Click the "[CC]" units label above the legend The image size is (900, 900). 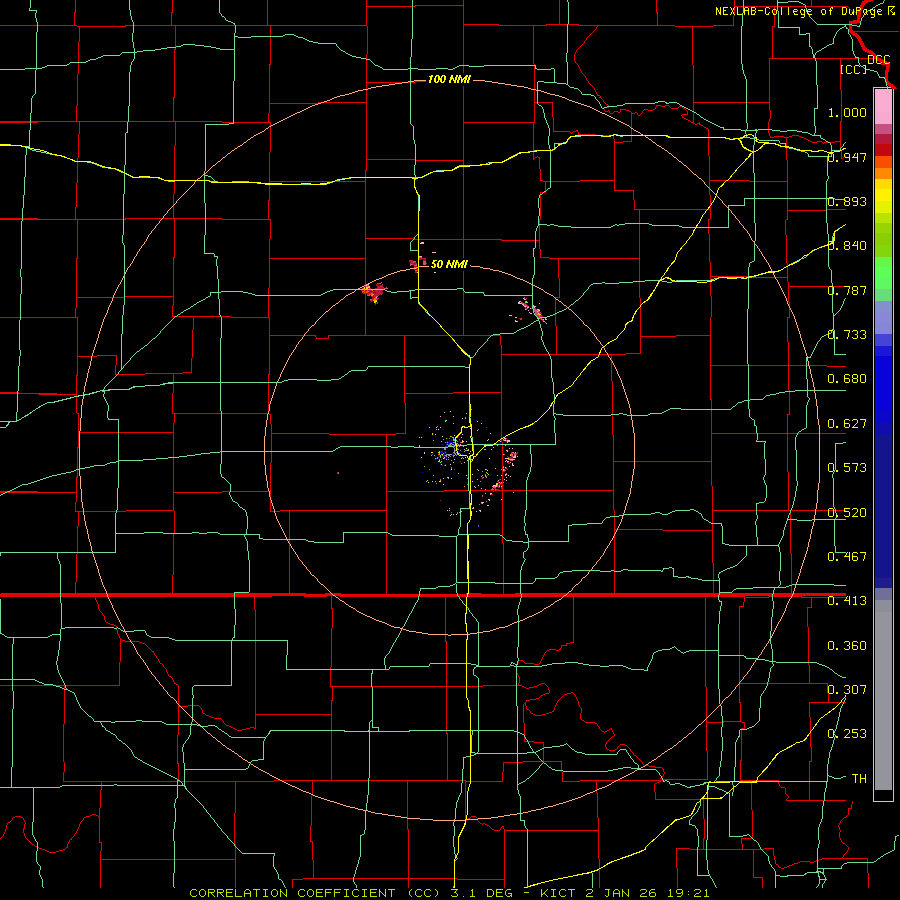[853, 69]
